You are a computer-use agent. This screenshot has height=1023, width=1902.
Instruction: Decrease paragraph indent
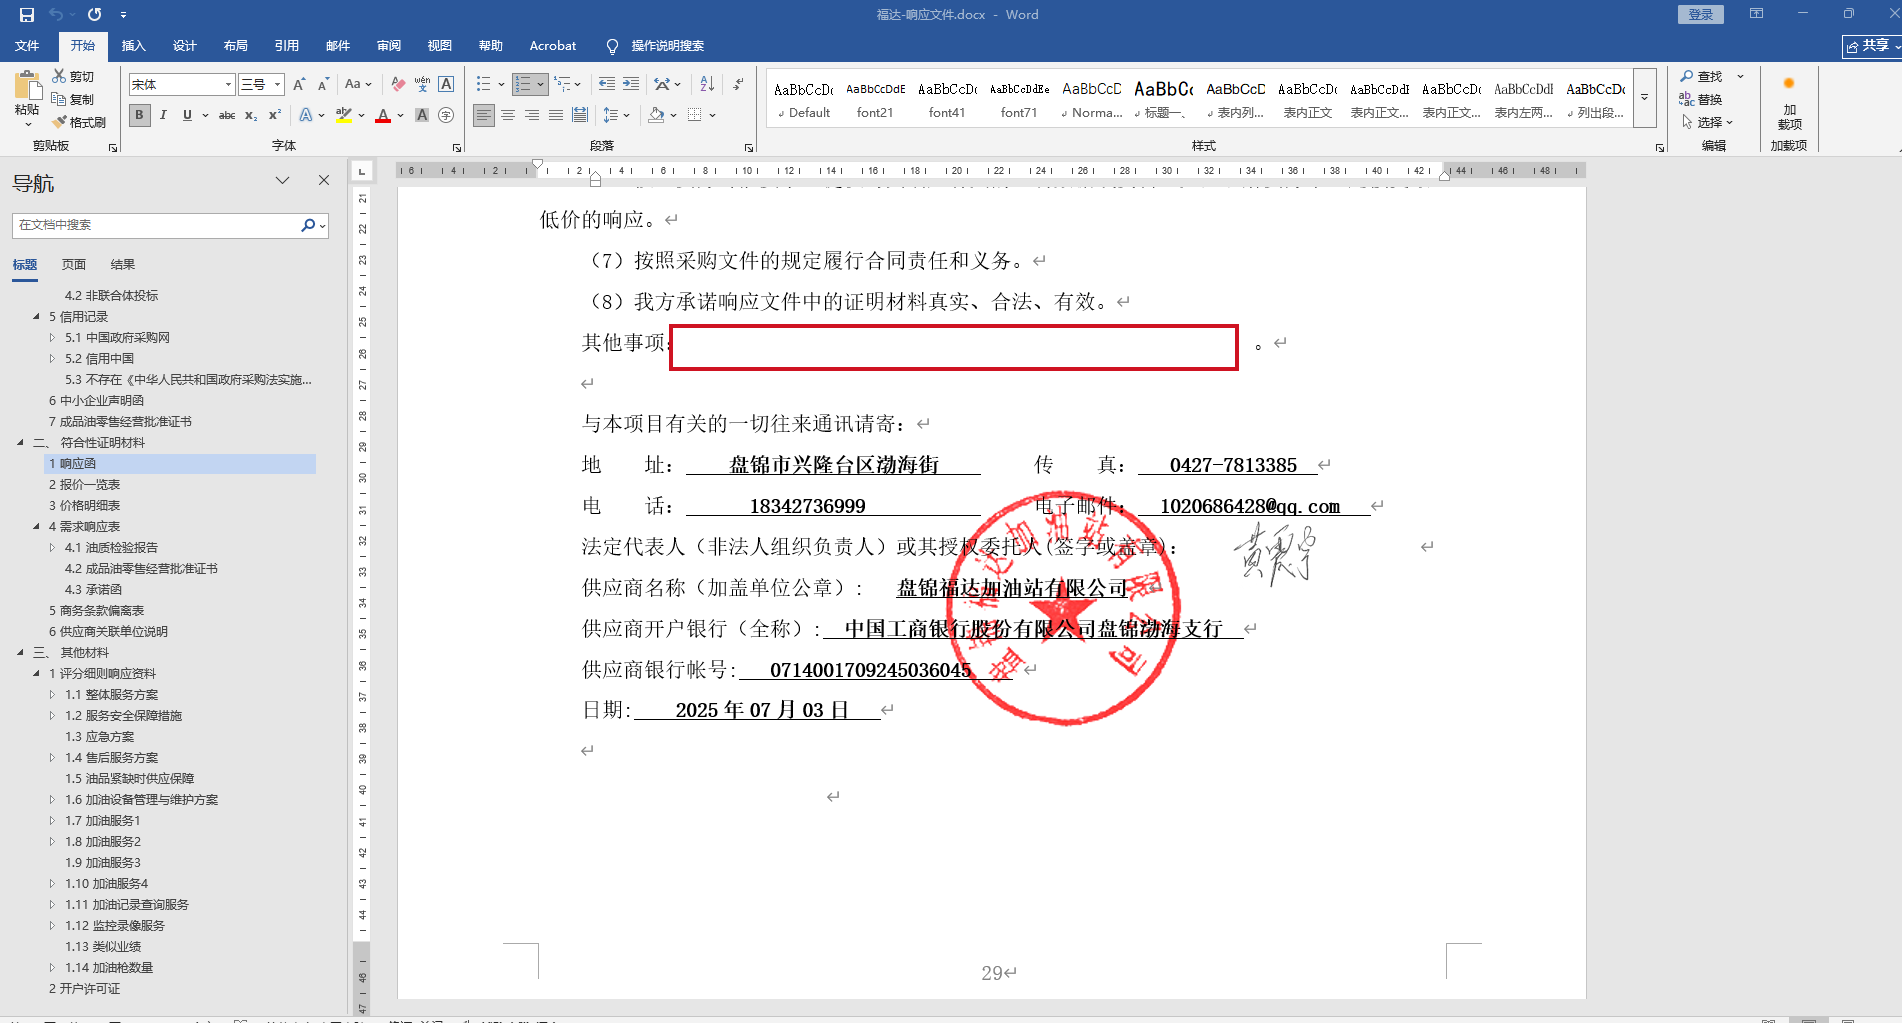tap(606, 85)
